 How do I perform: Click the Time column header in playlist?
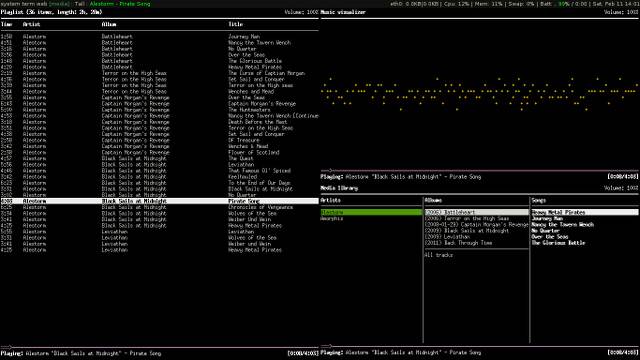(x=7, y=24)
